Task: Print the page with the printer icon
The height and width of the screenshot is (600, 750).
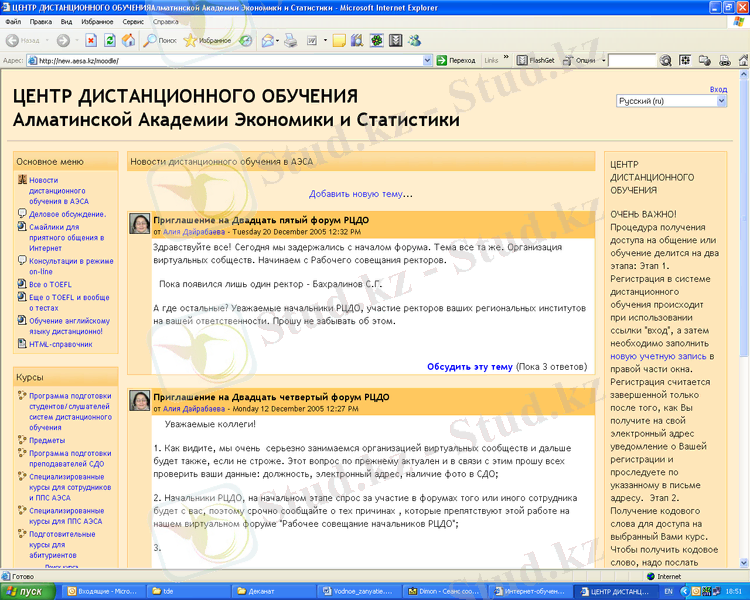Action: (x=290, y=41)
